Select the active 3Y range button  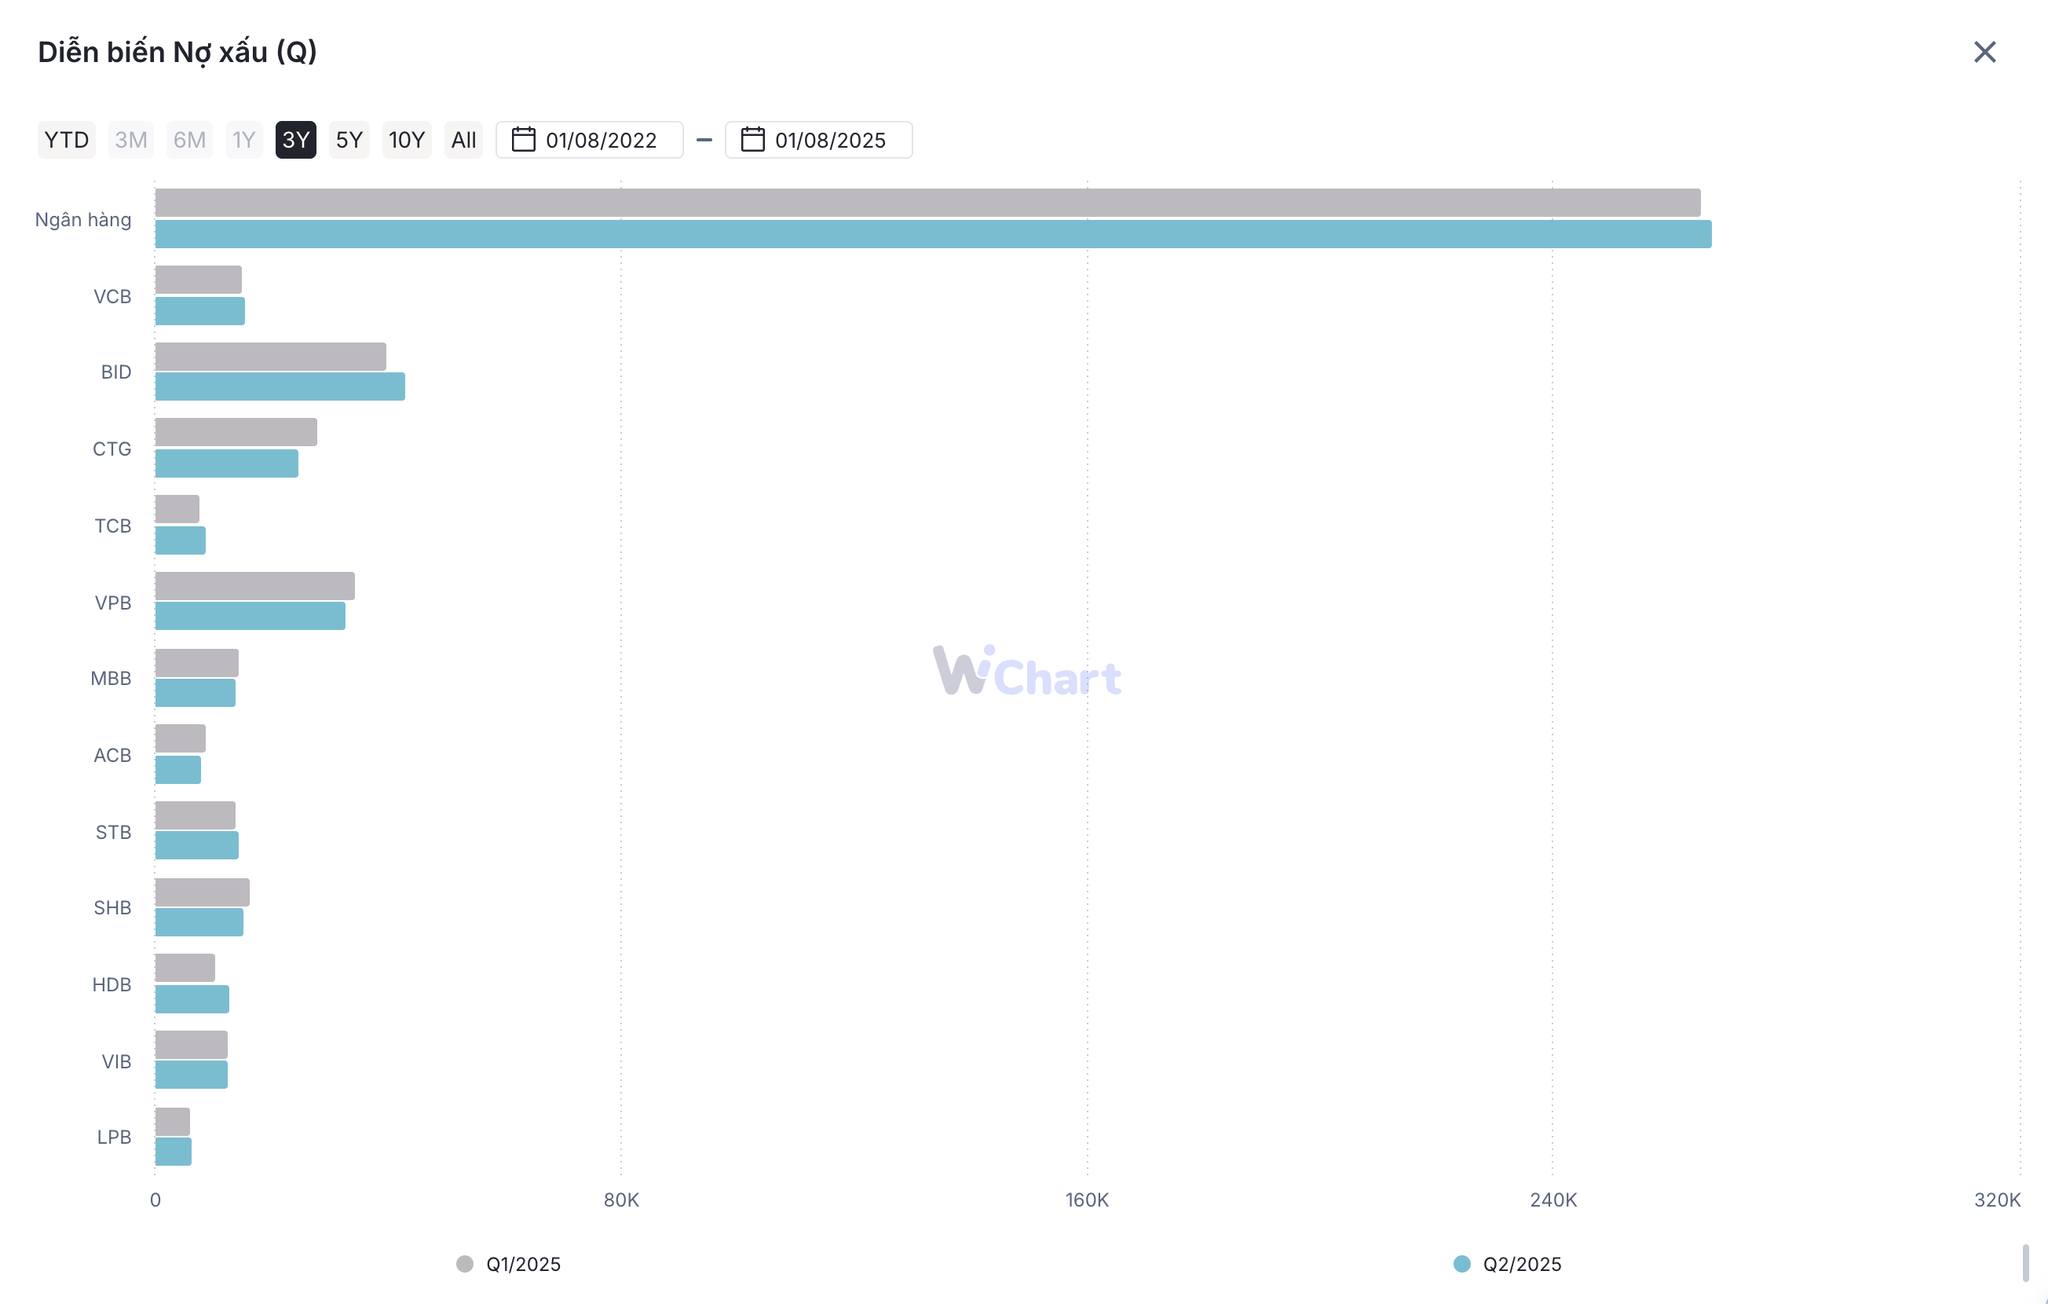click(295, 140)
